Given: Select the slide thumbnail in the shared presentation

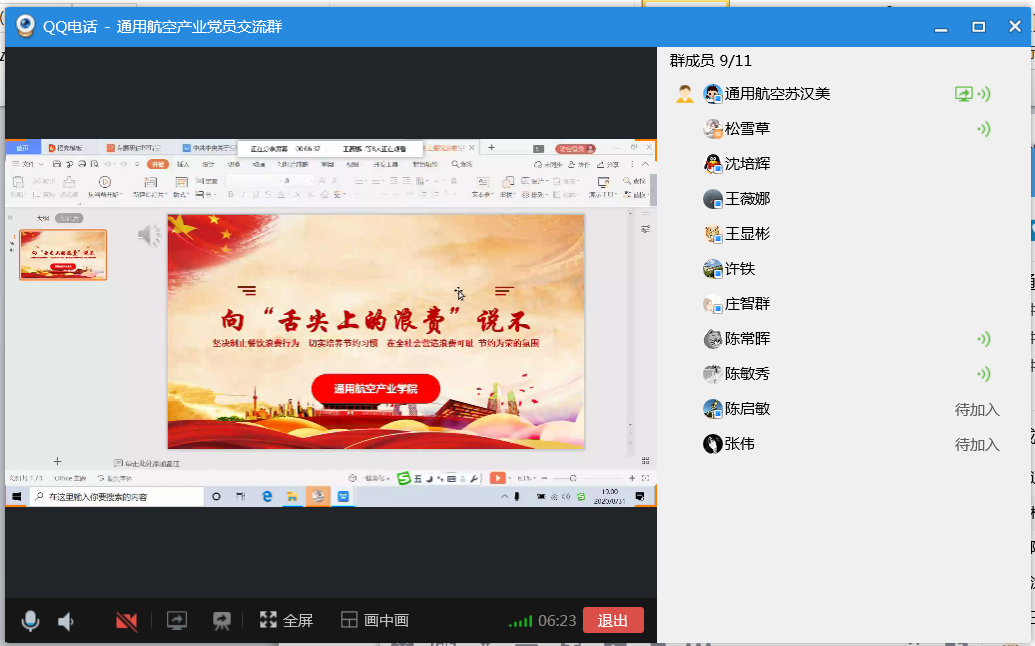Looking at the screenshot, I should pos(63,254).
